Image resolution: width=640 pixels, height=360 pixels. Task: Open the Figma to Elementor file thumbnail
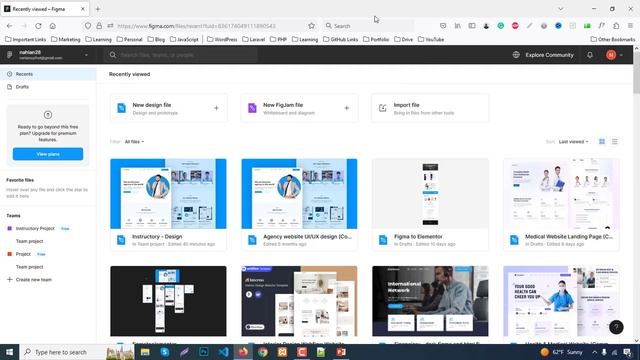[430, 194]
